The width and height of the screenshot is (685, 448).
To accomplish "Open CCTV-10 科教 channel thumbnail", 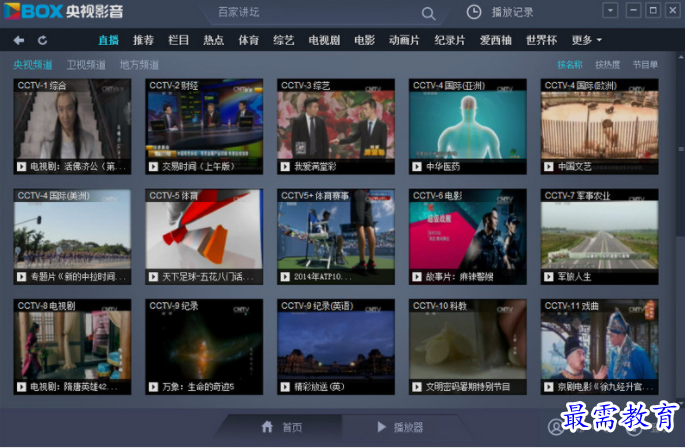I will pyautogui.click(x=468, y=347).
